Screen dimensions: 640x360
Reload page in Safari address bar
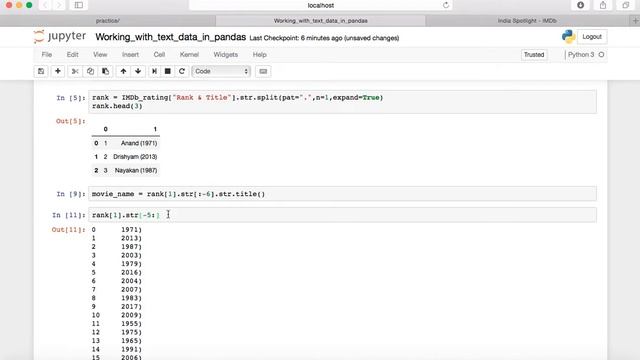click(446, 5)
